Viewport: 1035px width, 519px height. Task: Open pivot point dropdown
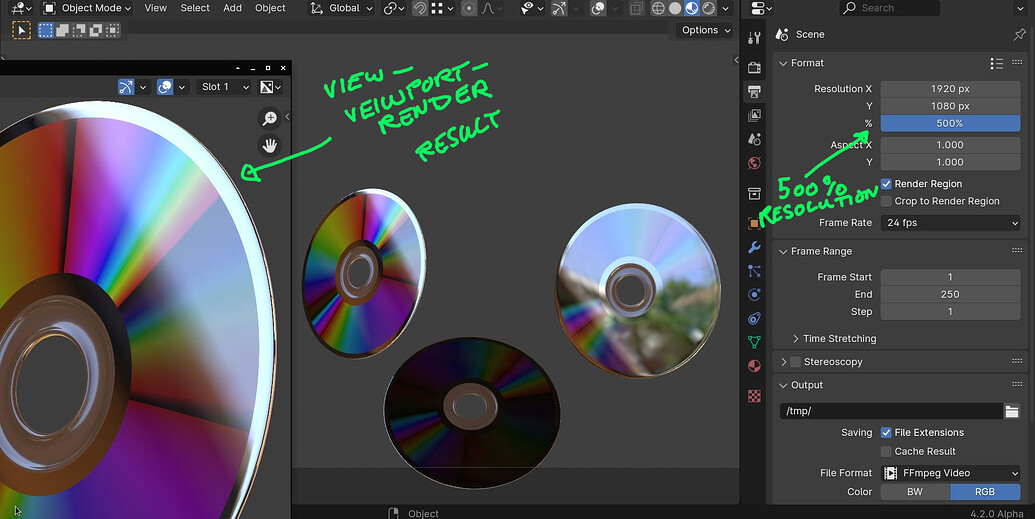tap(394, 8)
